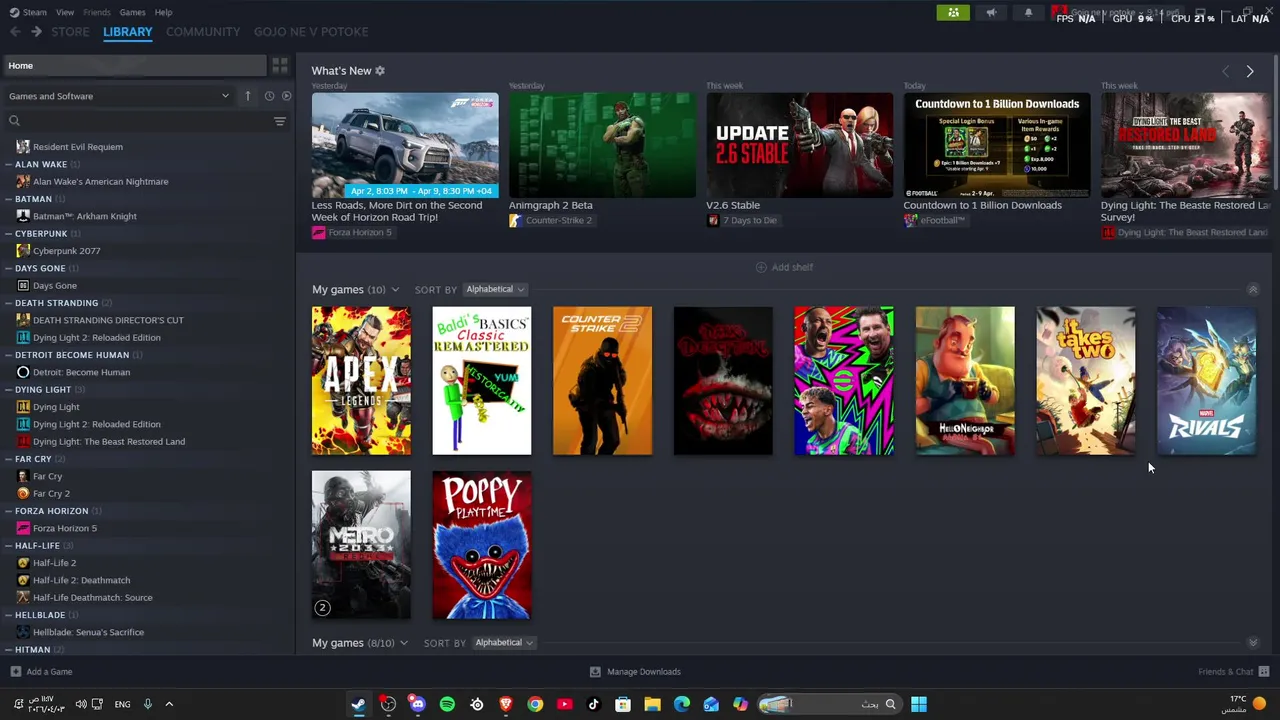This screenshot has width=1280, height=720.
Task: Click the Add a Game plus icon
Action: point(15,672)
